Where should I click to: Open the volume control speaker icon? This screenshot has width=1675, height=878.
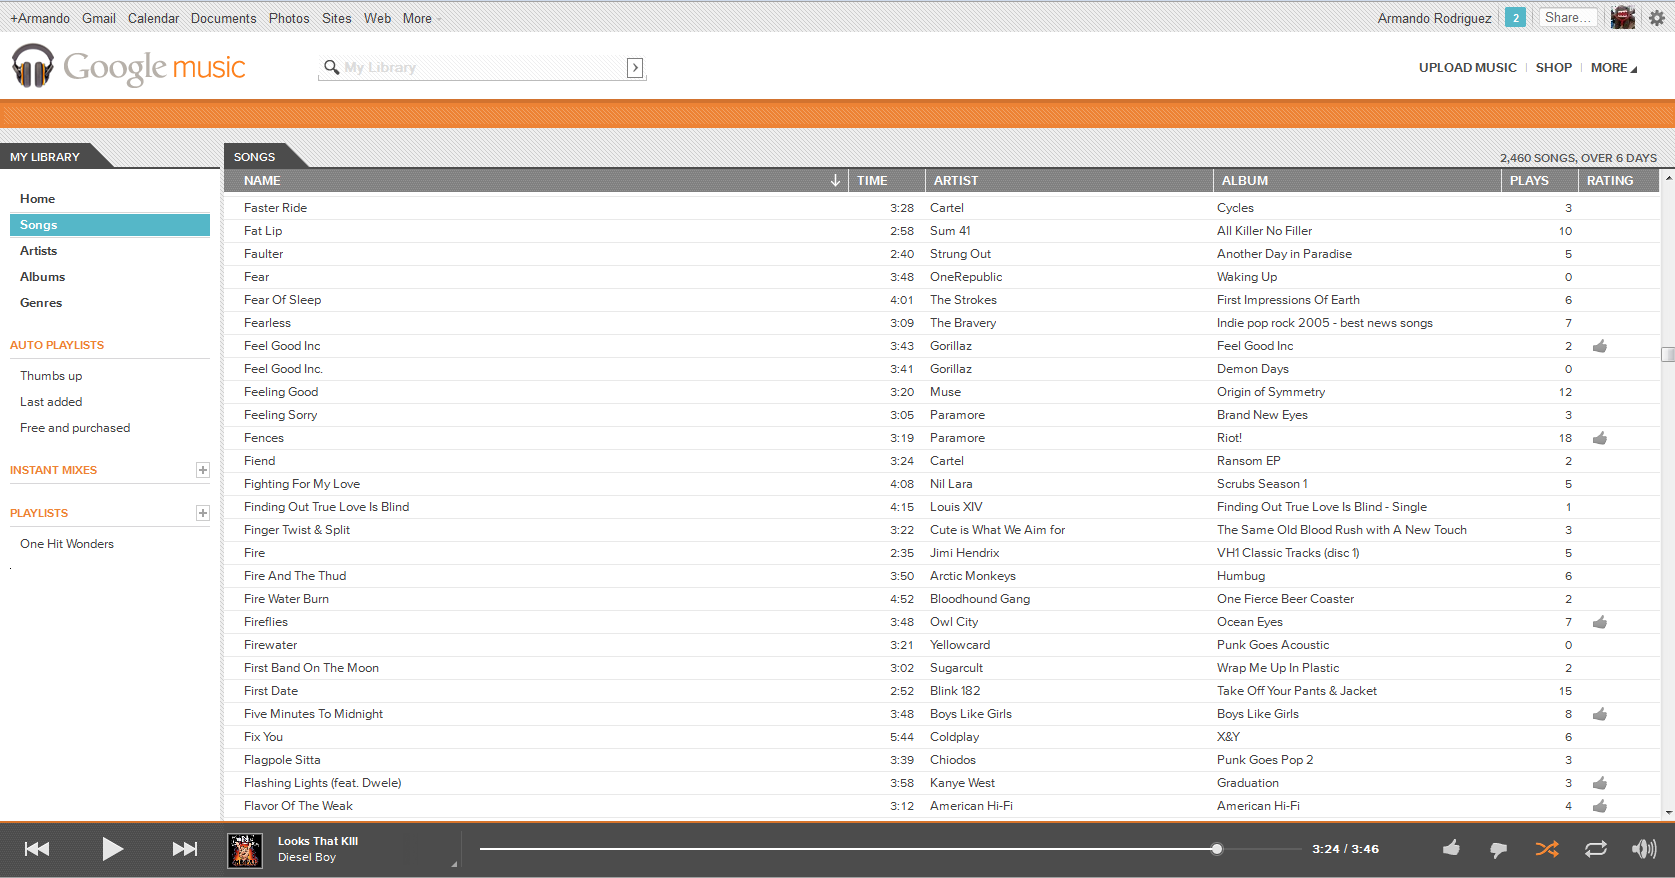pos(1644,849)
